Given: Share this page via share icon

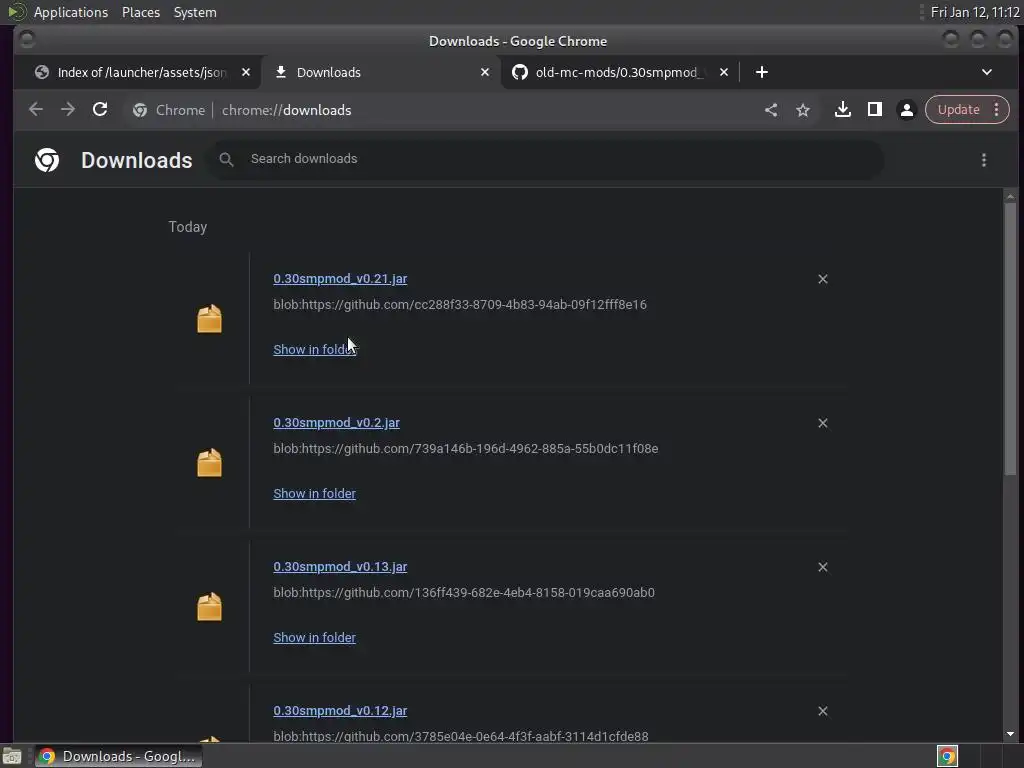Looking at the screenshot, I should 771,110.
